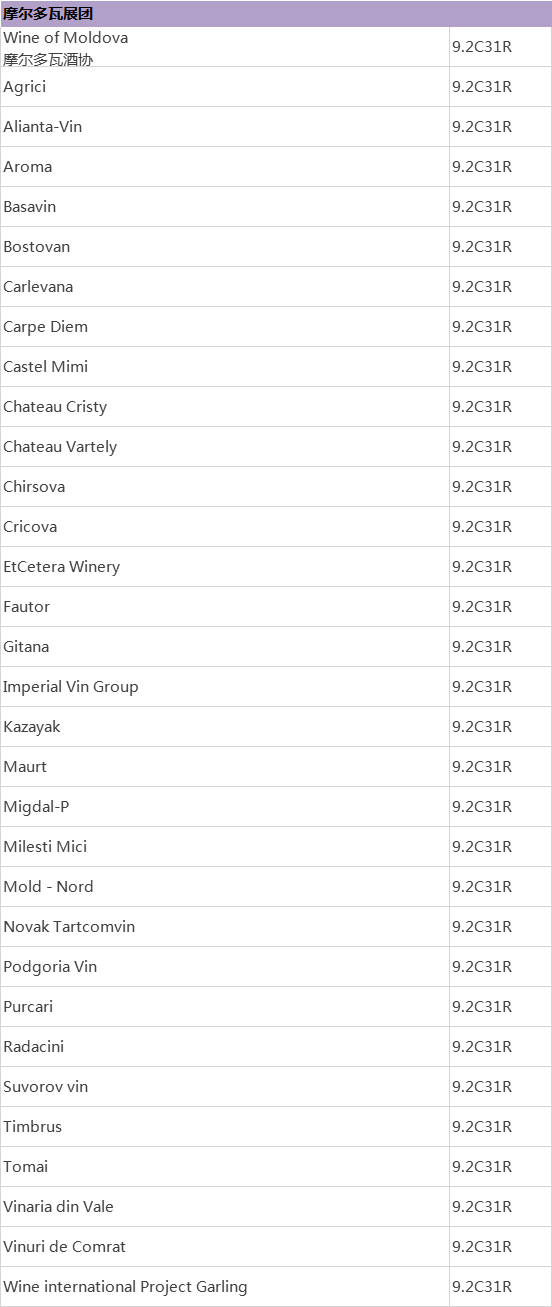This screenshot has width=552, height=1307.
Task: Select the Alianta-Vin row
Action: (x=276, y=127)
